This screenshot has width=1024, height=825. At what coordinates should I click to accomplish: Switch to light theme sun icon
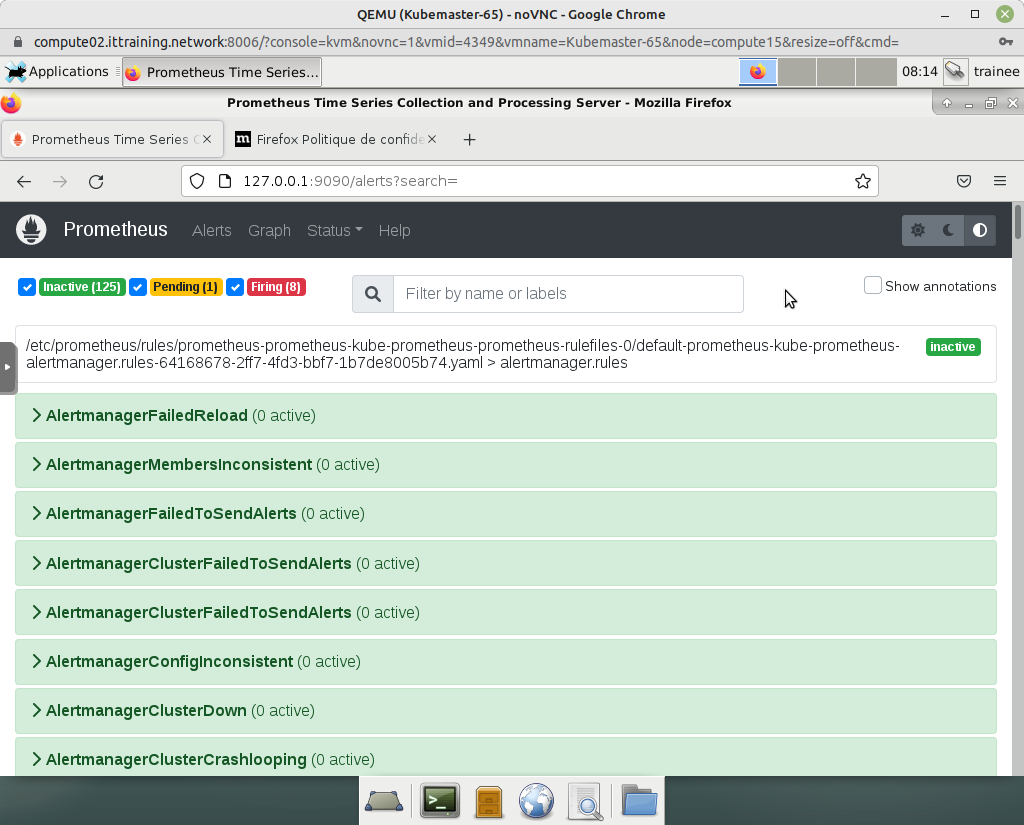point(918,230)
